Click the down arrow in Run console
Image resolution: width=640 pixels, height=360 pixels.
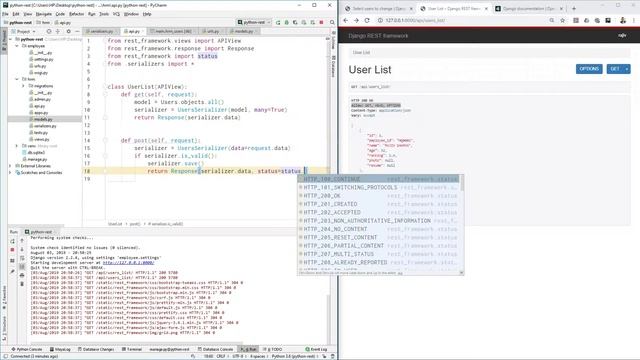[22, 249]
